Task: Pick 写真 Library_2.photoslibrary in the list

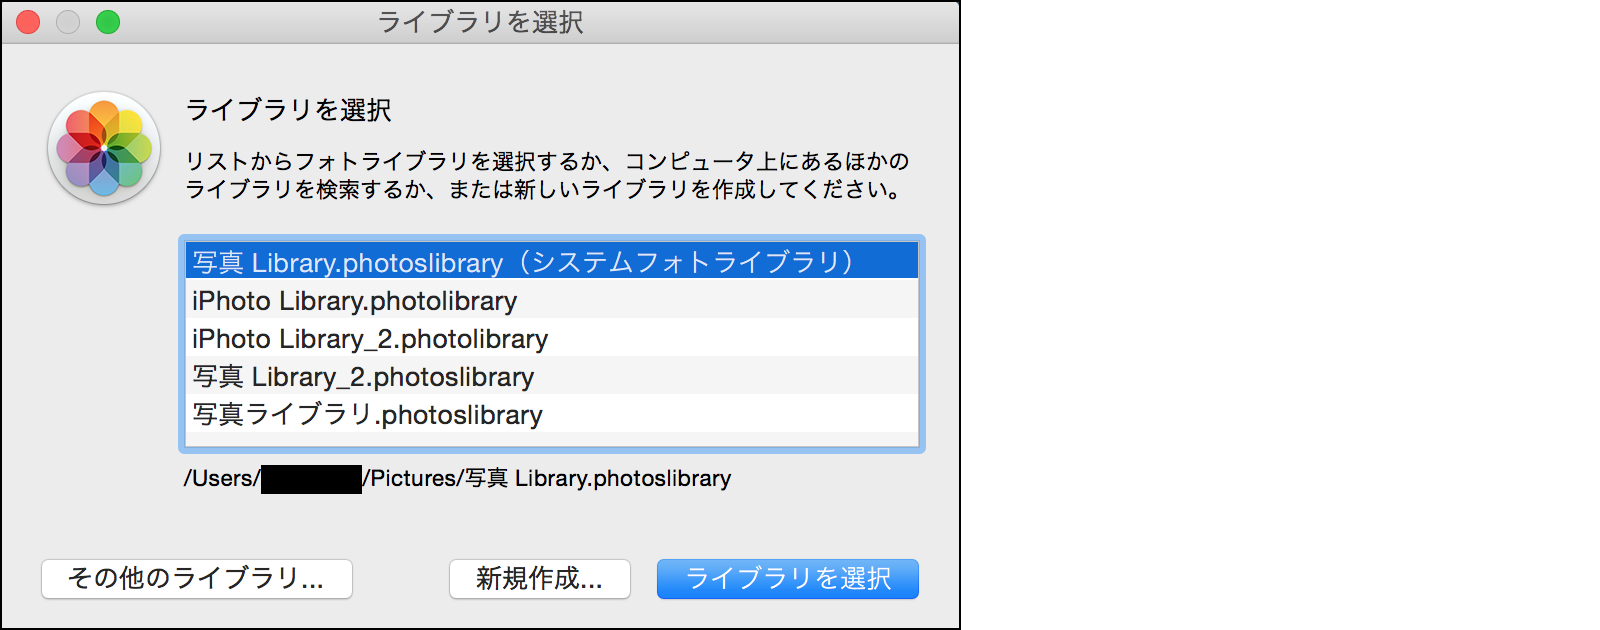Action: [363, 377]
